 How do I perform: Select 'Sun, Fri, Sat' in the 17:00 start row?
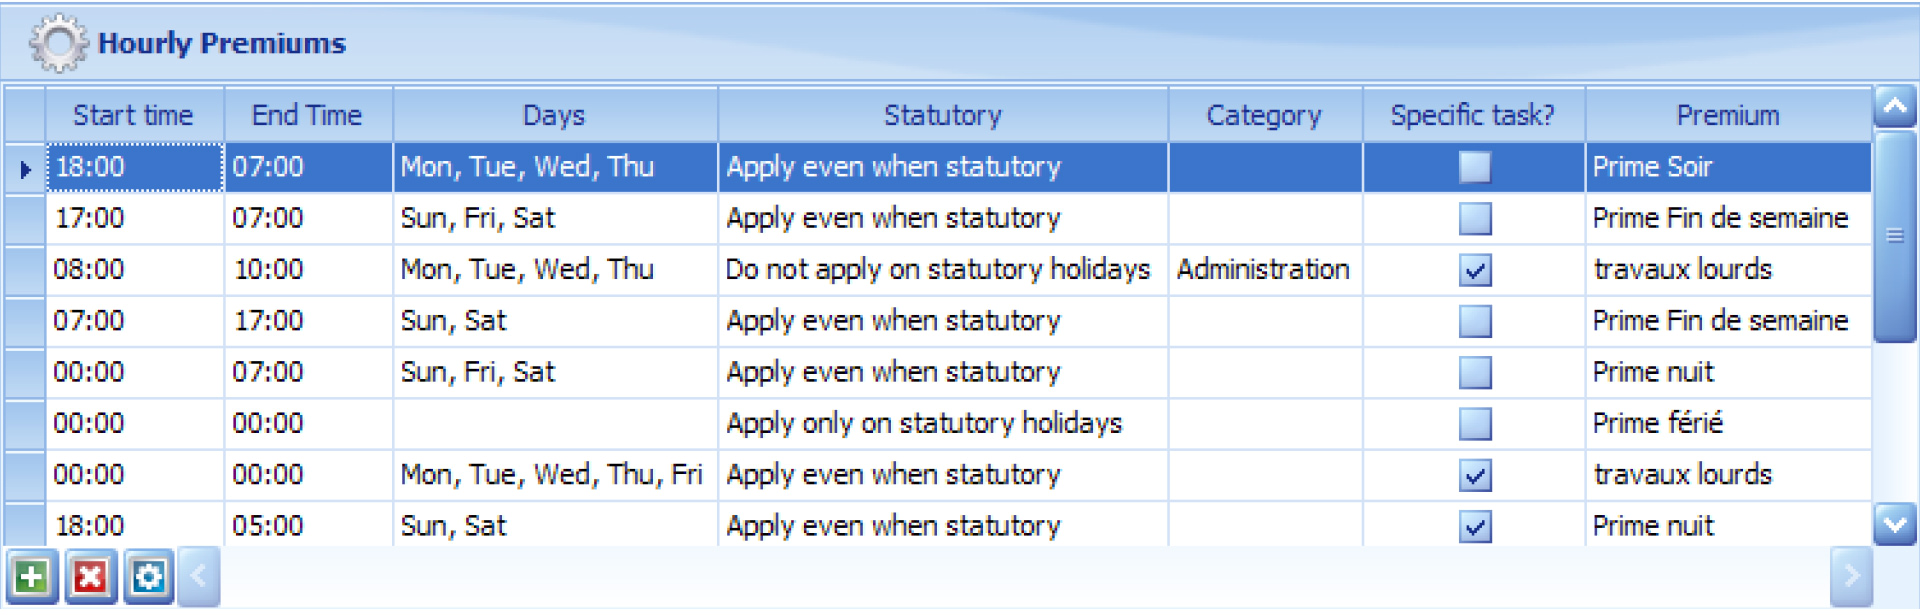point(555,218)
